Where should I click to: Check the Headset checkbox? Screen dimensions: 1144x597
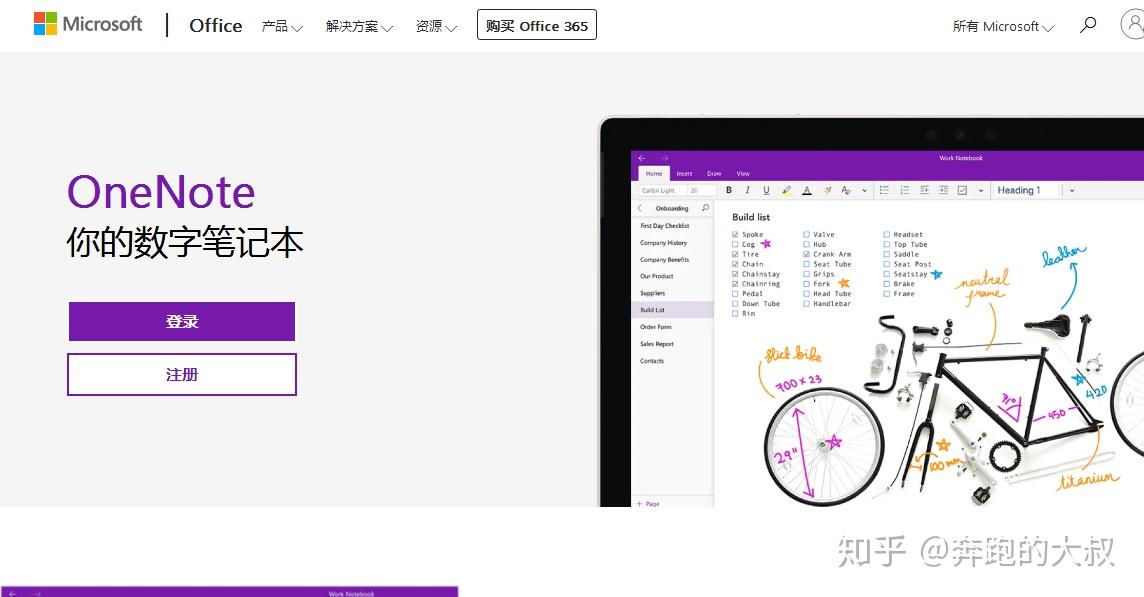tap(886, 233)
